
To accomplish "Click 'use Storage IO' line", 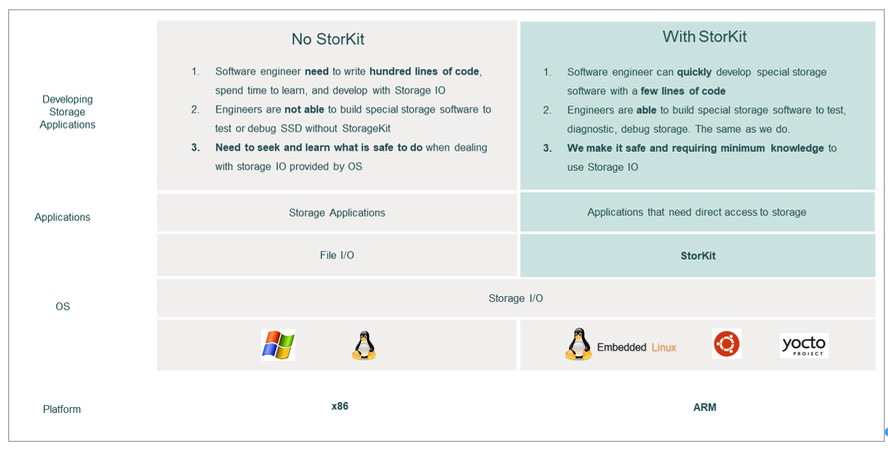I will coord(603,167).
